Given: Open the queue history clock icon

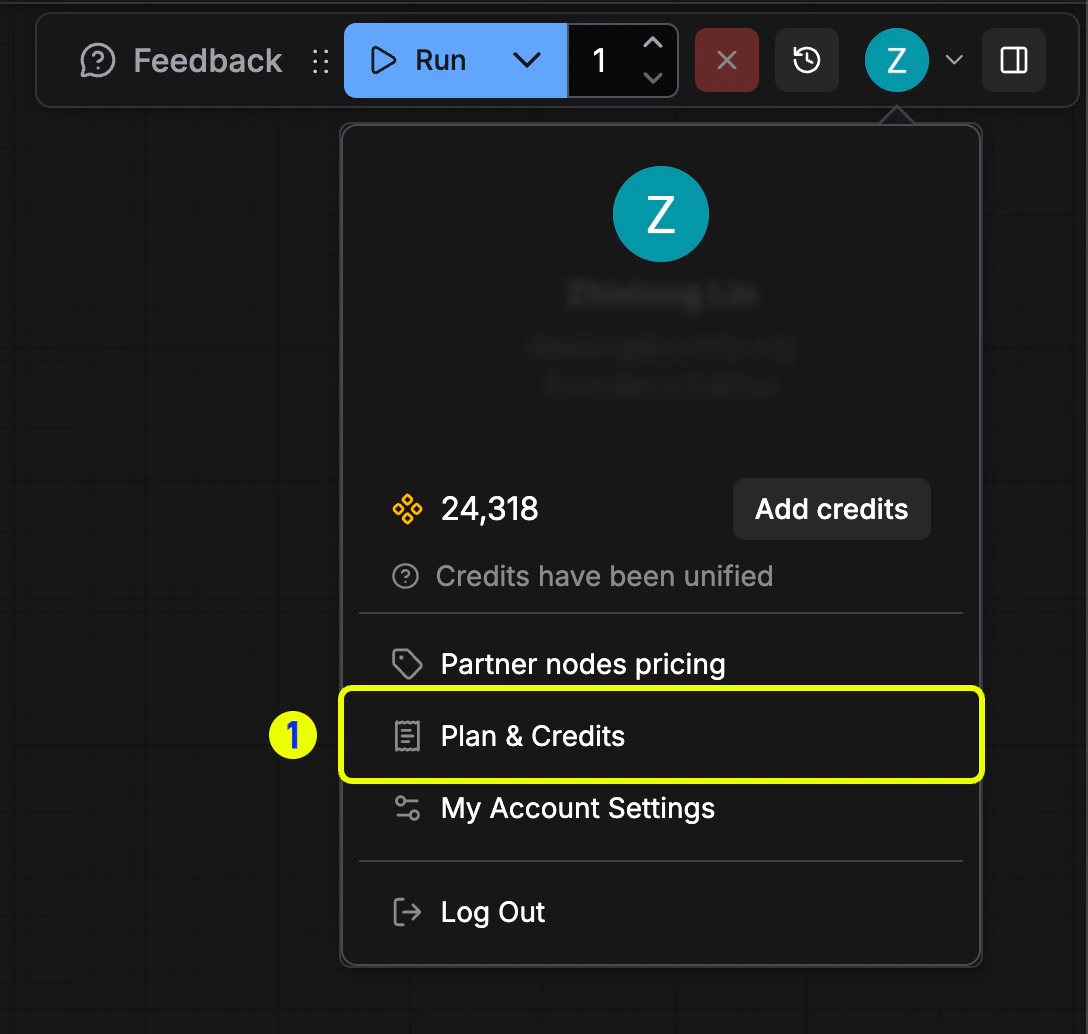Looking at the screenshot, I should click(x=807, y=60).
